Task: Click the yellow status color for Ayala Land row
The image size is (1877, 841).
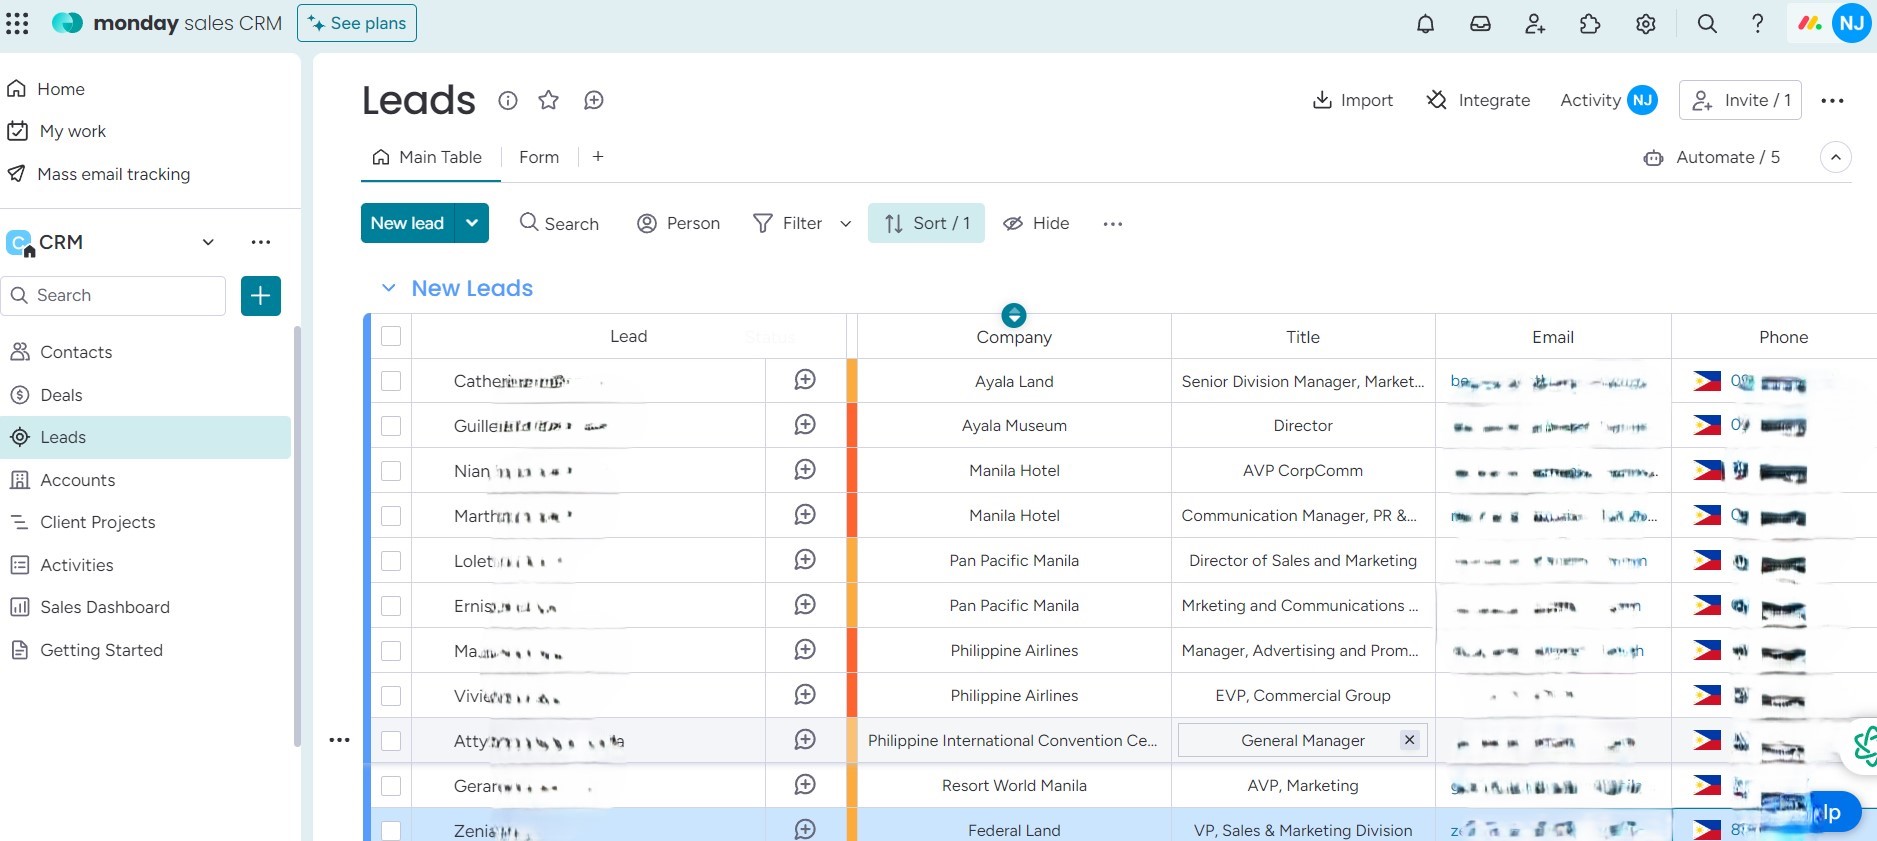Action: pos(852,381)
